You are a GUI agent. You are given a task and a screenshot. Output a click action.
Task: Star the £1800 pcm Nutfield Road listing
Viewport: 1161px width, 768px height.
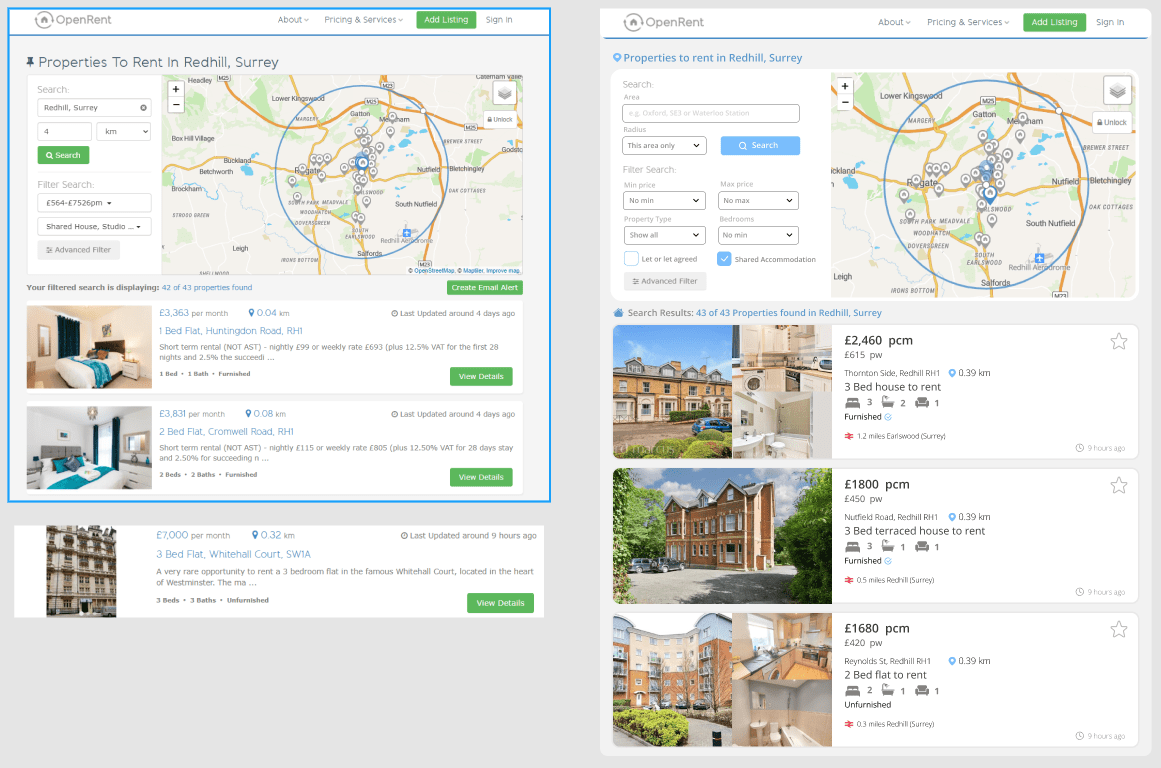point(1118,486)
